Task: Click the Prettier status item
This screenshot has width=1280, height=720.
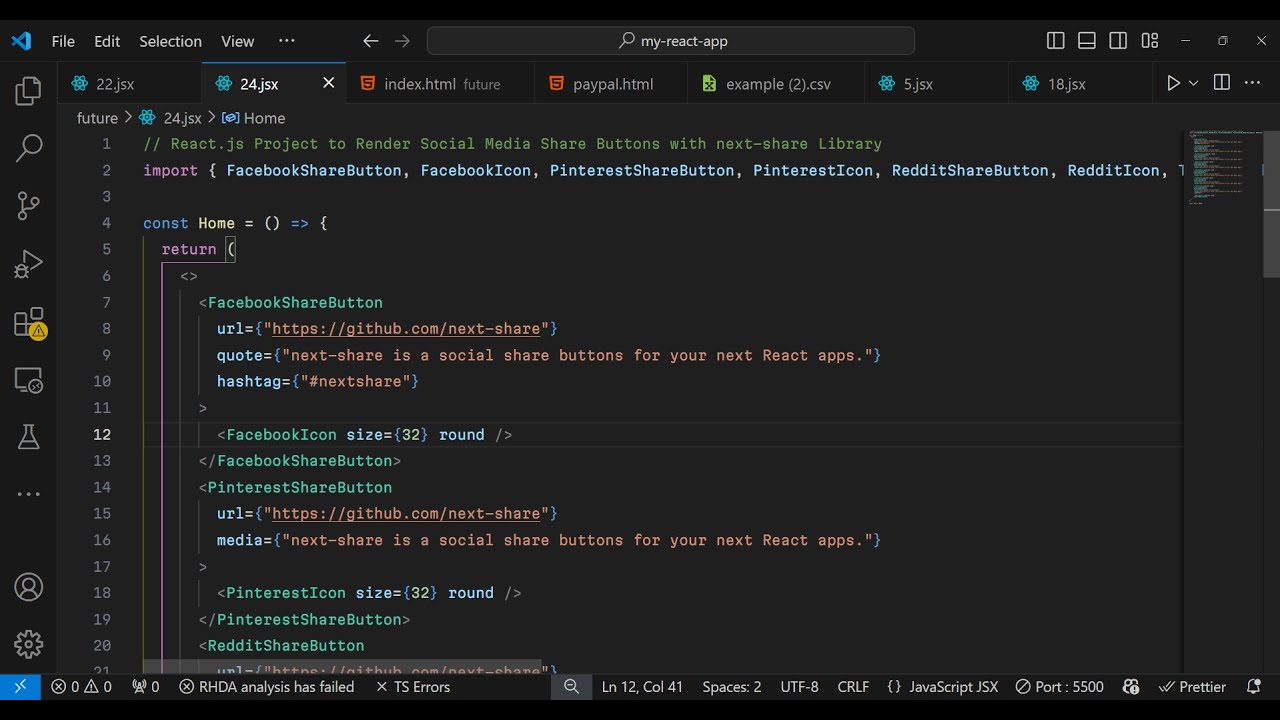Action: tap(1192, 687)
